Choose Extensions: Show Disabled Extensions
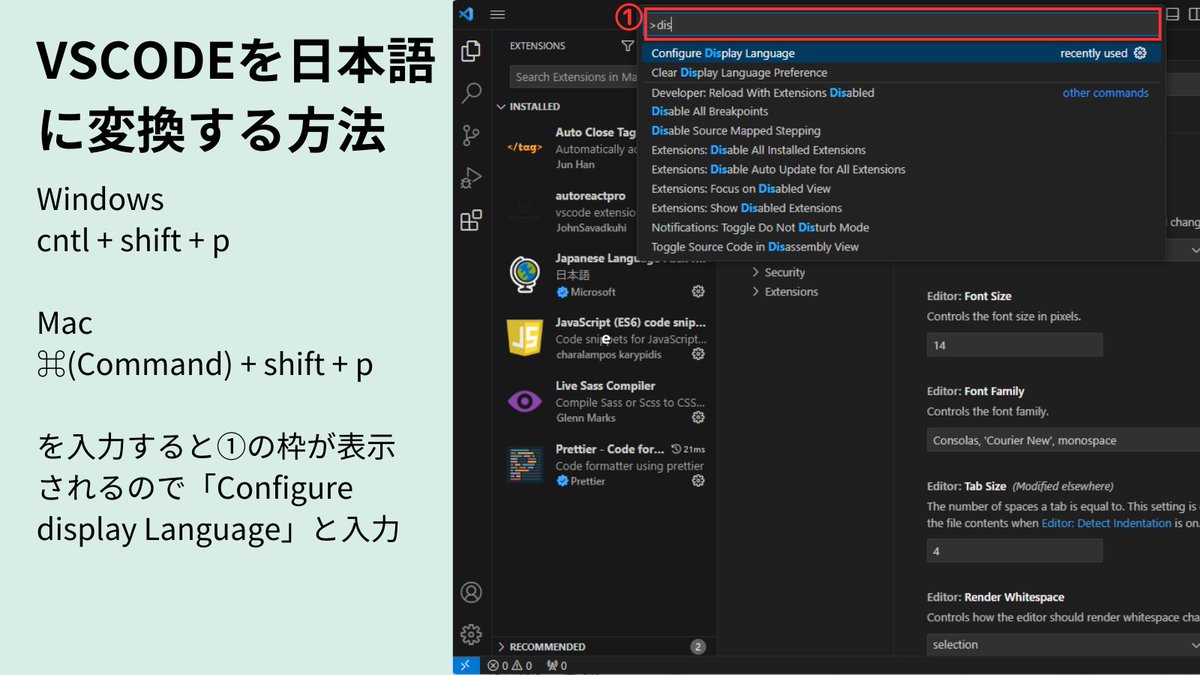The width and height of the screenshot is (1200, 675). [902, 208]
